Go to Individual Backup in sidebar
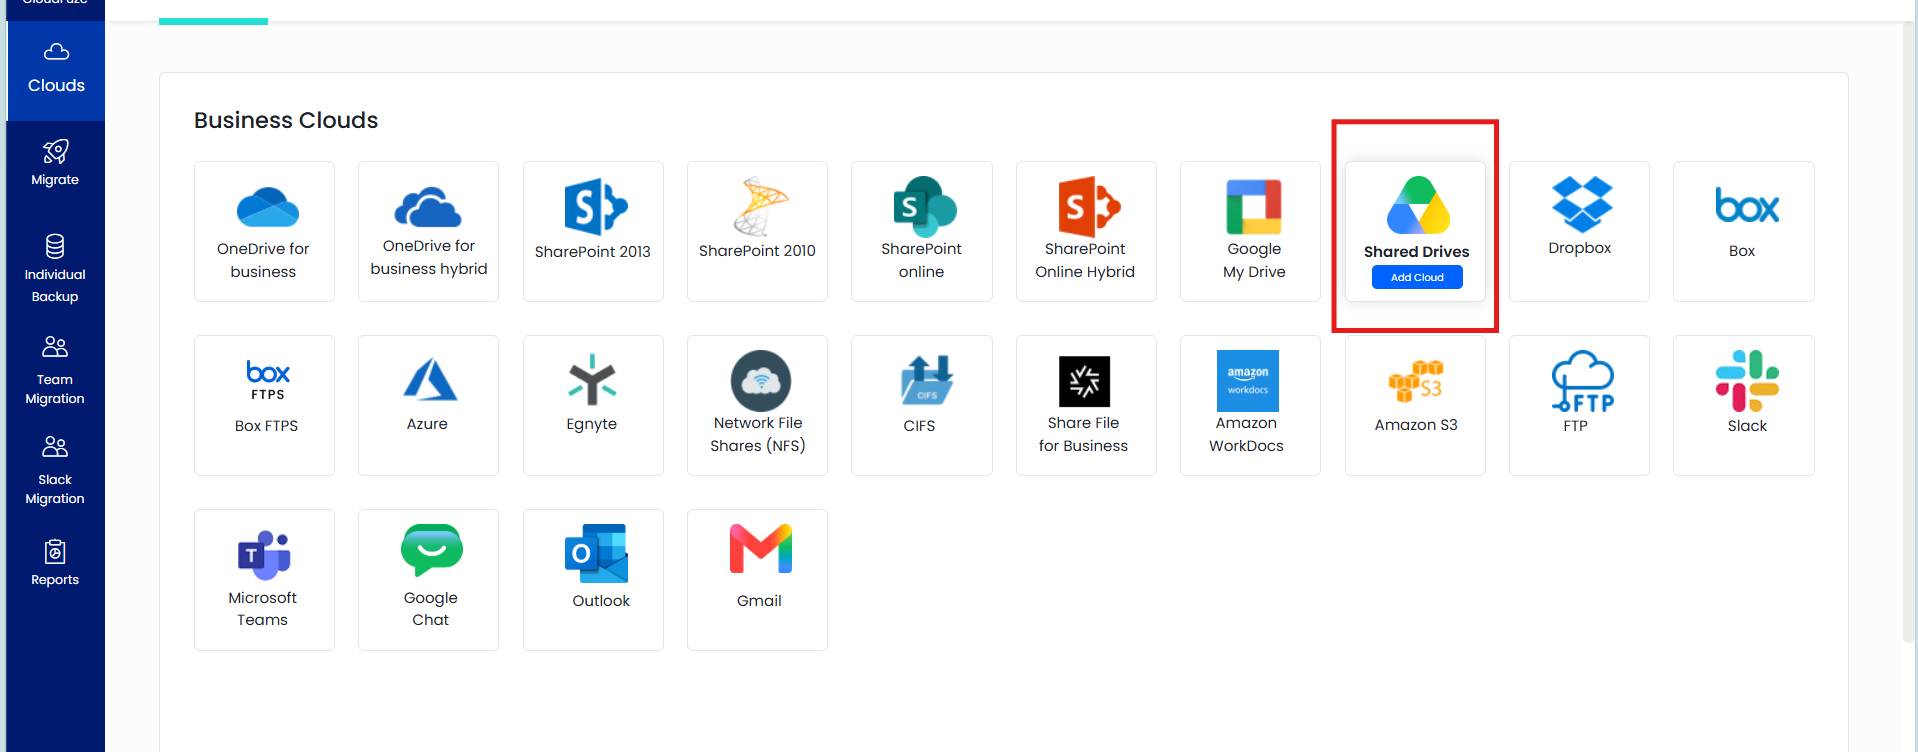 (55, 268)
